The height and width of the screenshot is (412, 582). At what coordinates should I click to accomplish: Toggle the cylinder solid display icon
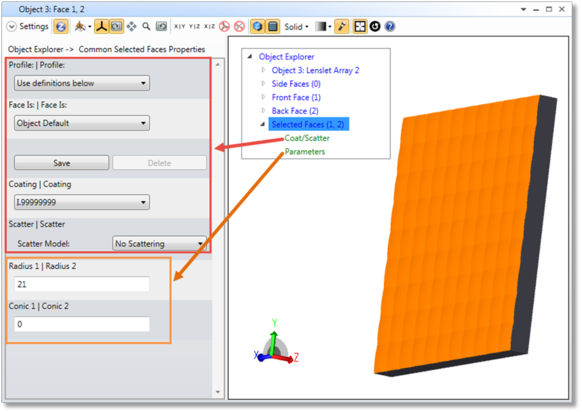(273, 27)
